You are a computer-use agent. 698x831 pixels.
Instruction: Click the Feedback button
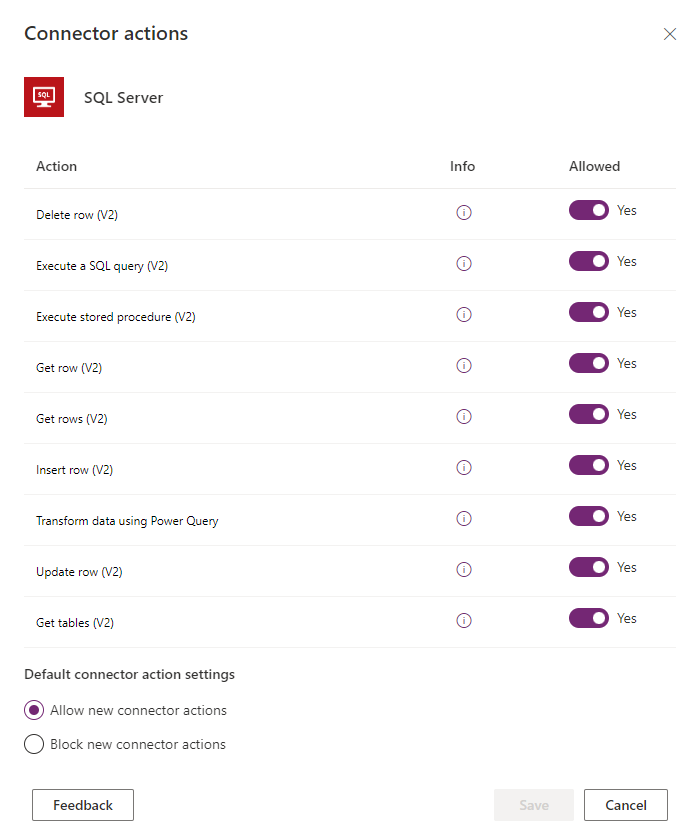pyautogui.click(x=83, y=805)
